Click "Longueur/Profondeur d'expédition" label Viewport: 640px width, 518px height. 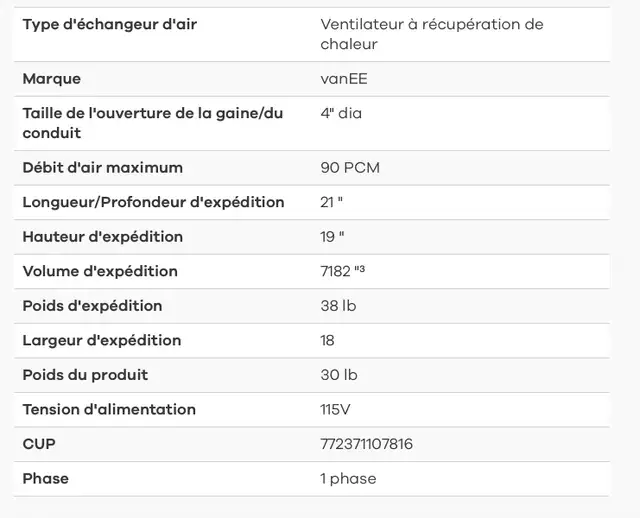[x=153, y=202]
